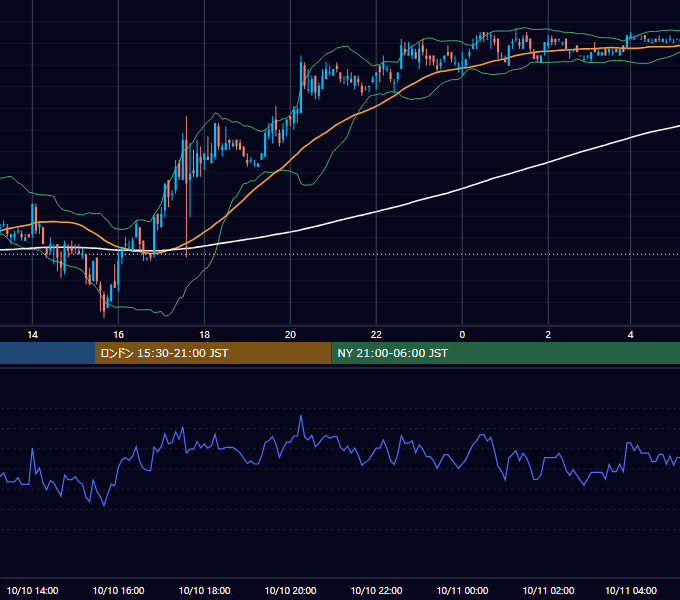Click the 10/11 00:00 time label
Screen dimensions: 680x600
tap(462, 590)
